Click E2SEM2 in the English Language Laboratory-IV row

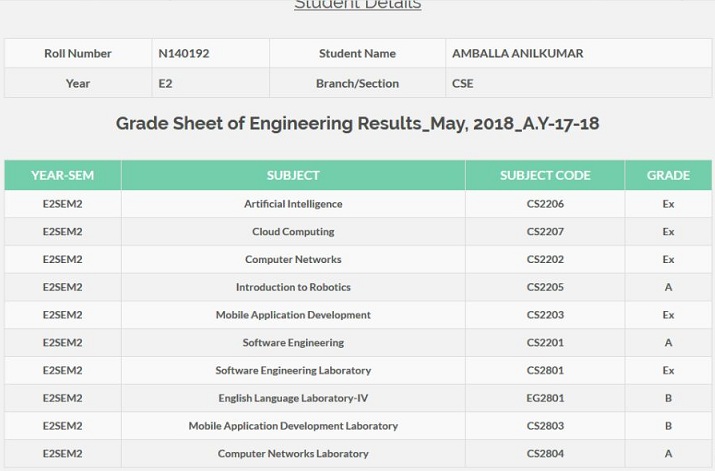coord(63,398)
